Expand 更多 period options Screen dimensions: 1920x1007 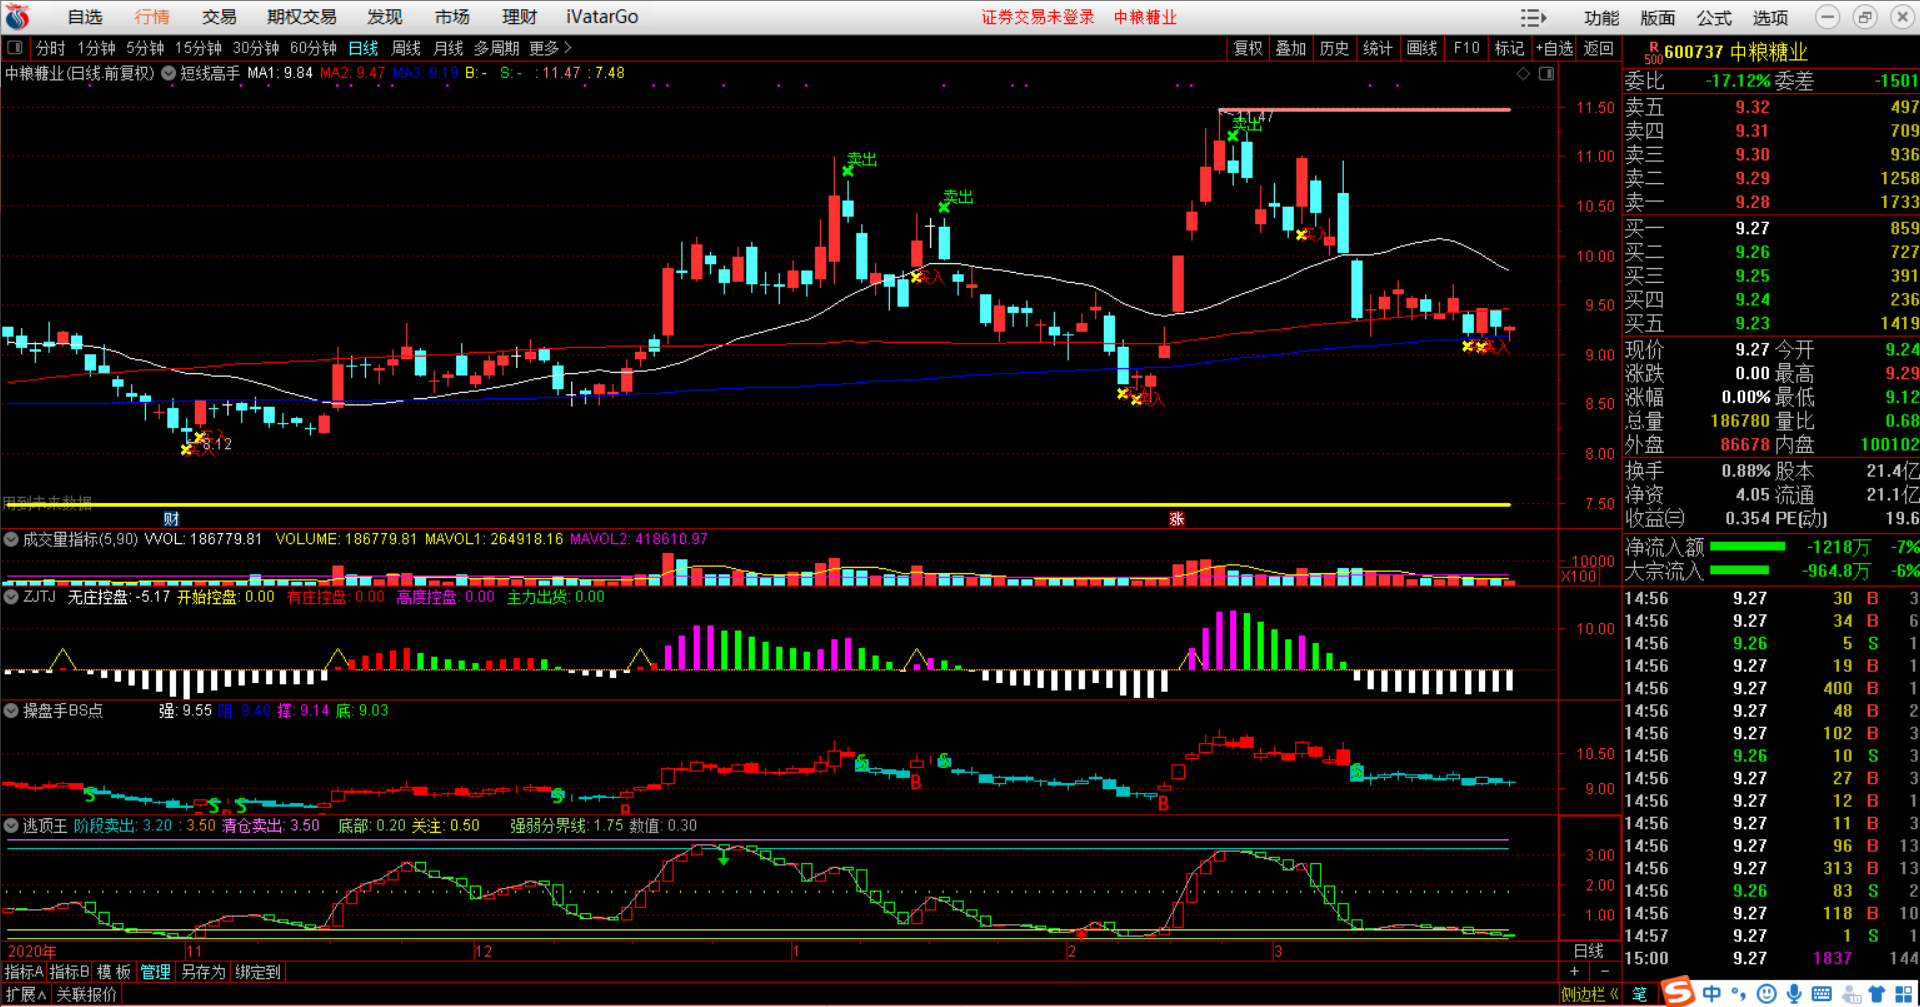point(550,48)
